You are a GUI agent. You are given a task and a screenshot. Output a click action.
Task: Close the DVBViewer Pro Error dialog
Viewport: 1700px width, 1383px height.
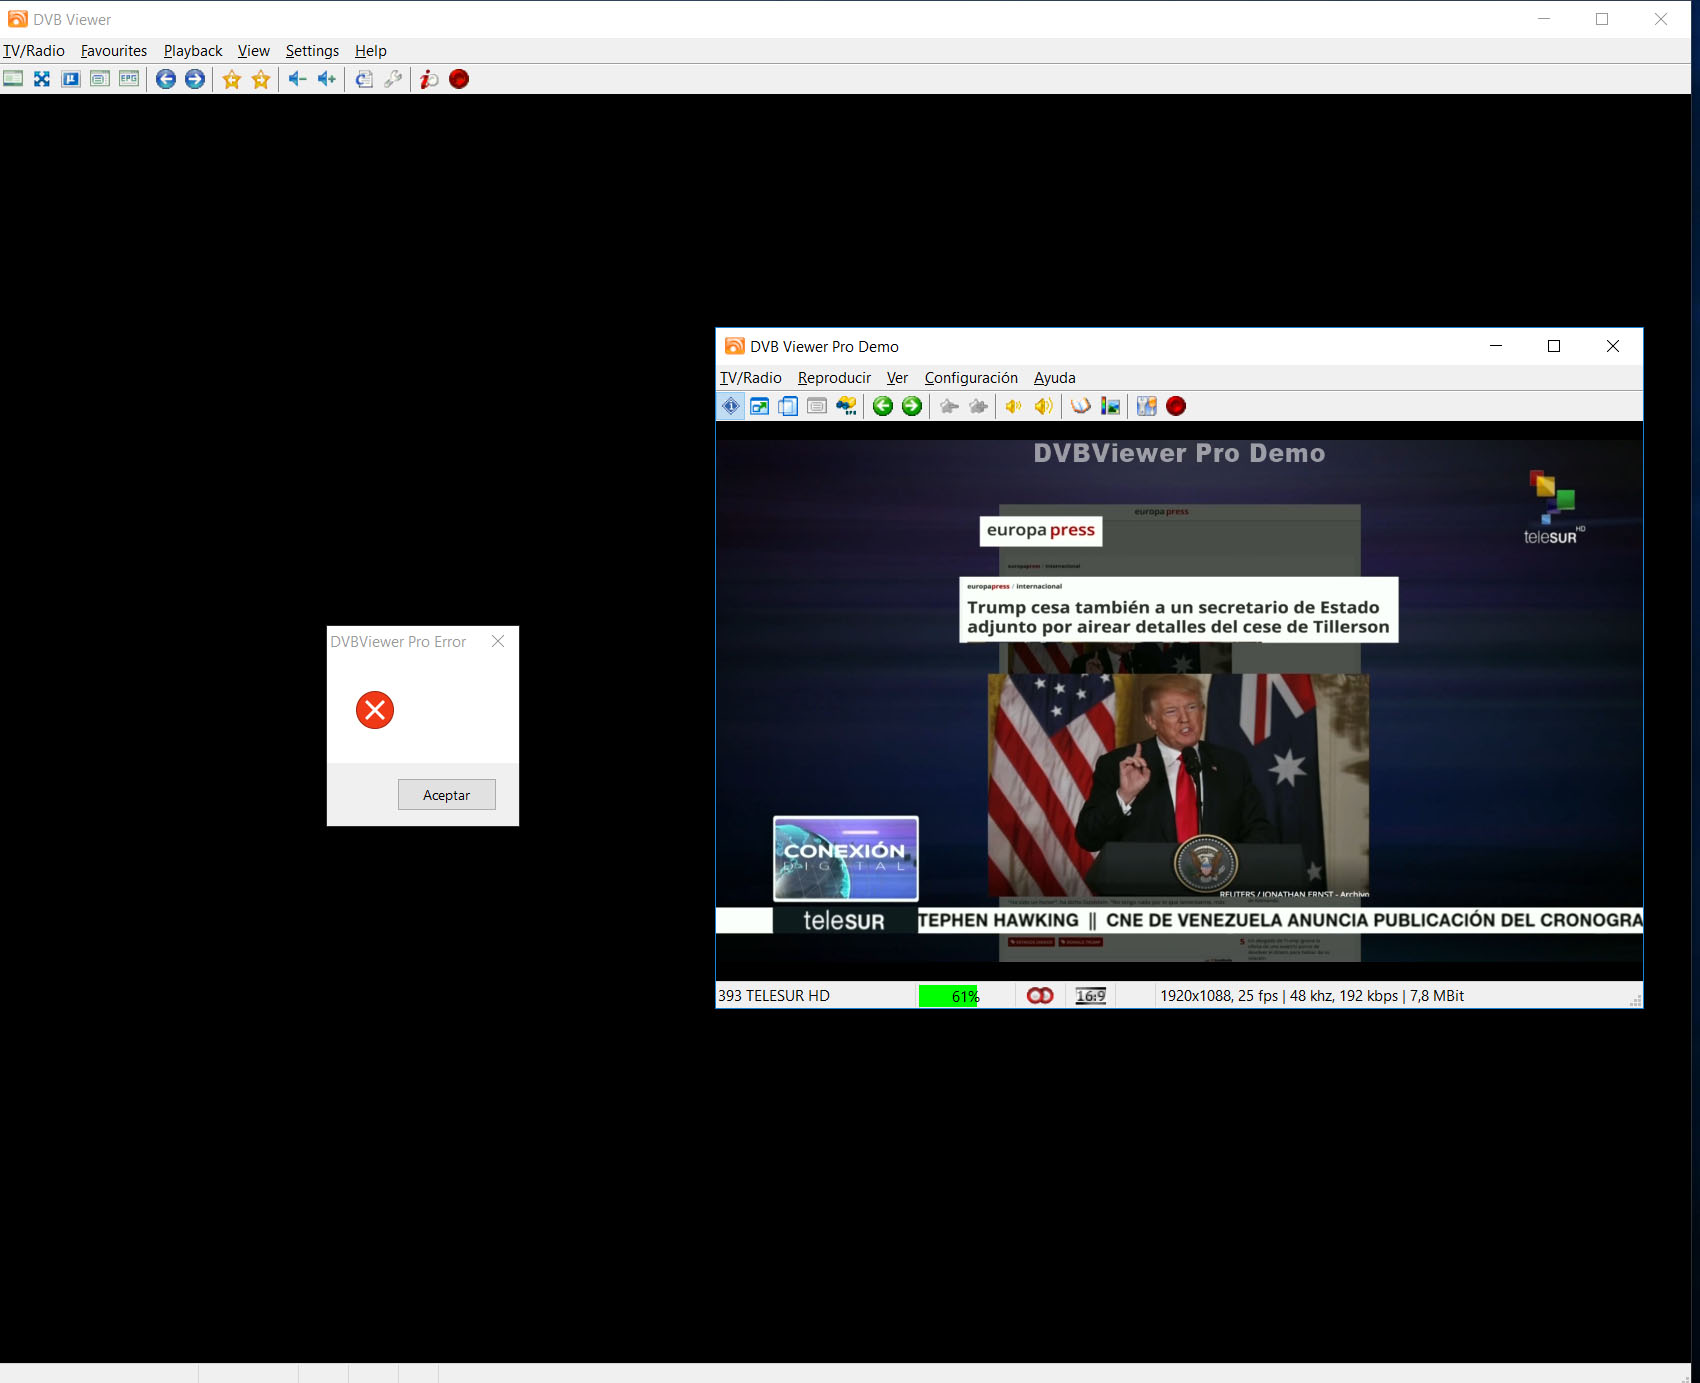click(498, 641)
